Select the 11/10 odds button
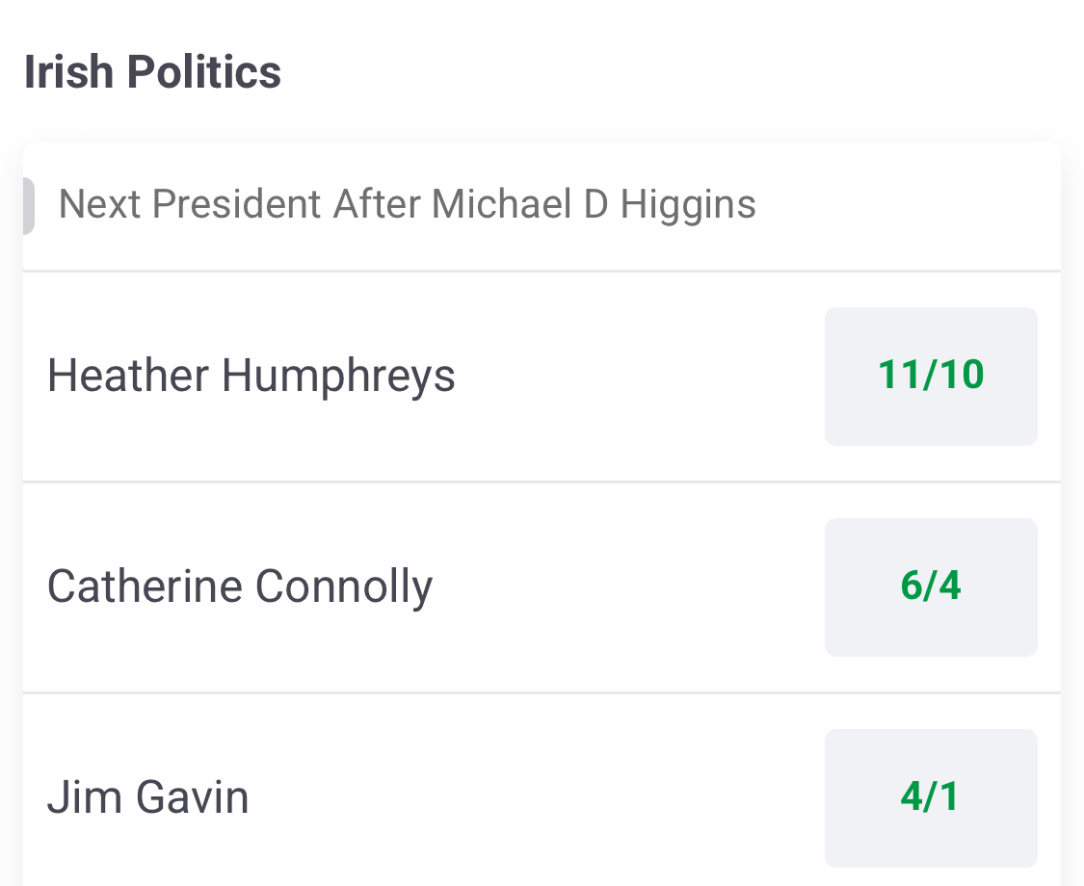 click(930, 376)
